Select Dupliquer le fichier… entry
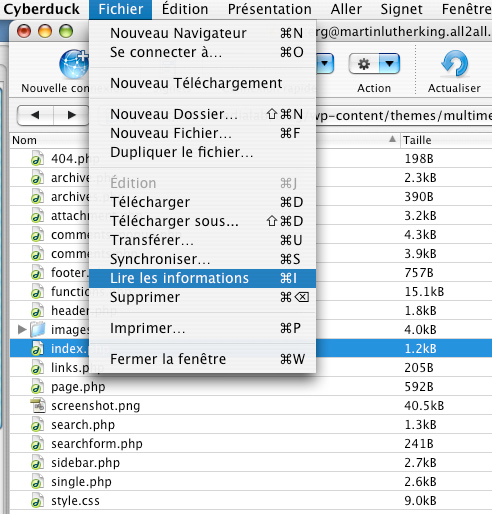This screenshot has width=492, height=514. [202, 152]
